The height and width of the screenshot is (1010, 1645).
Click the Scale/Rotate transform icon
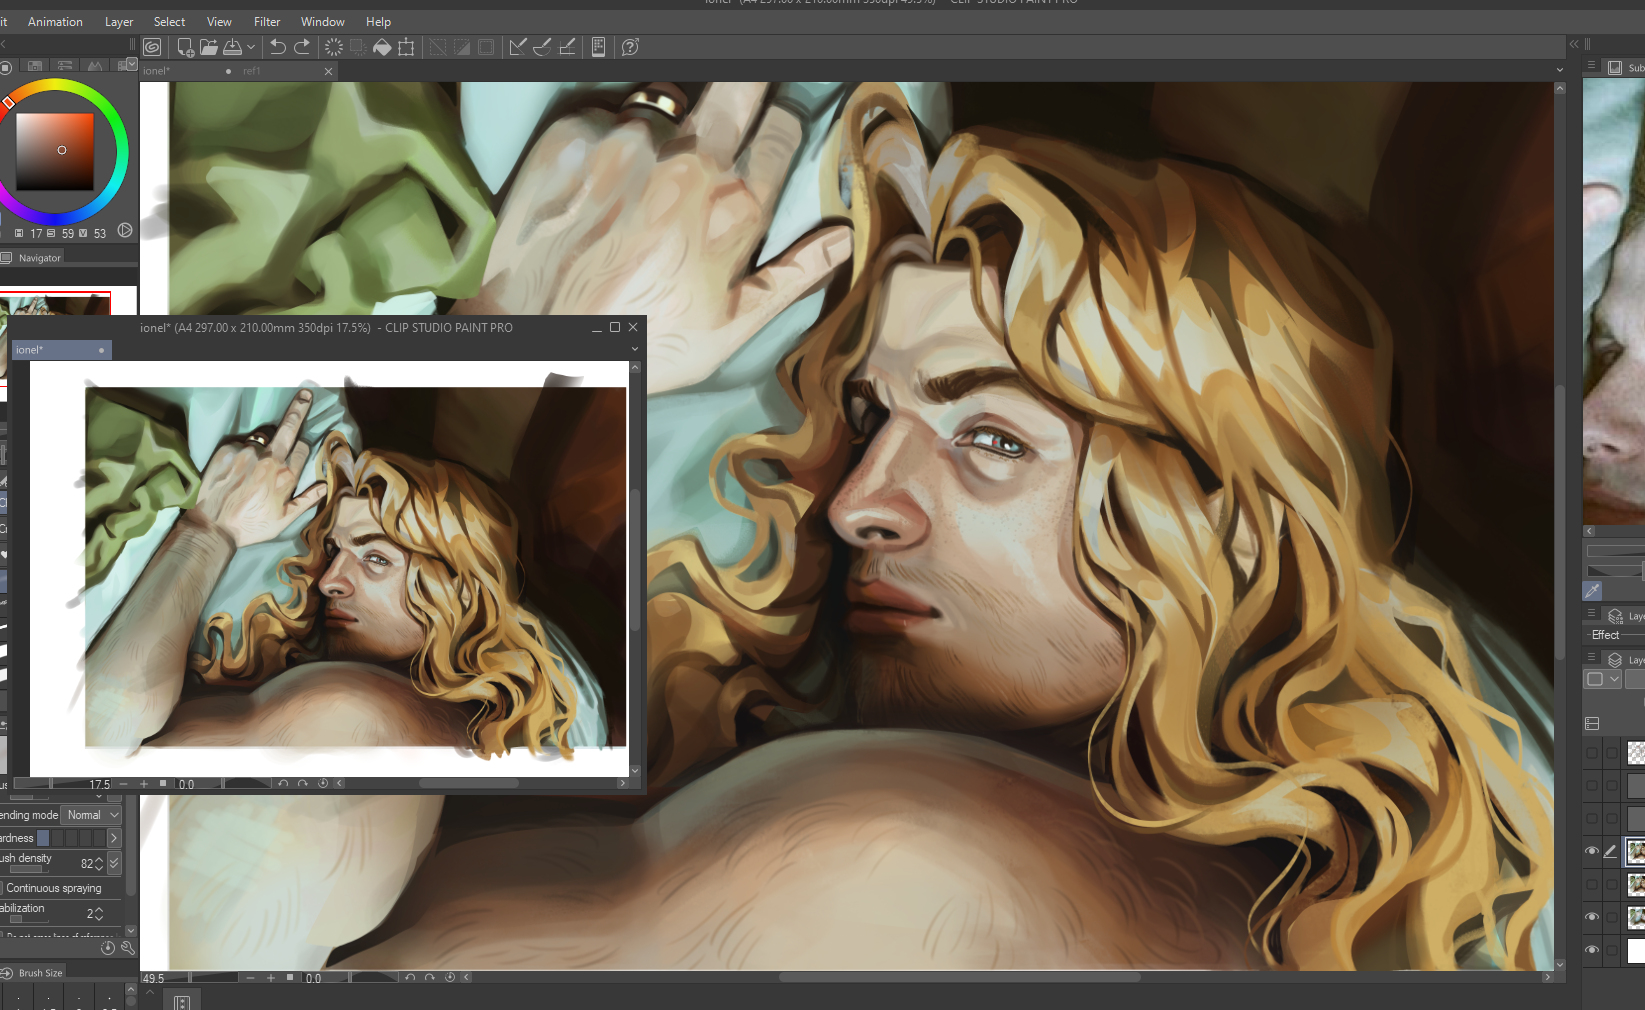[x=406, y=47]
